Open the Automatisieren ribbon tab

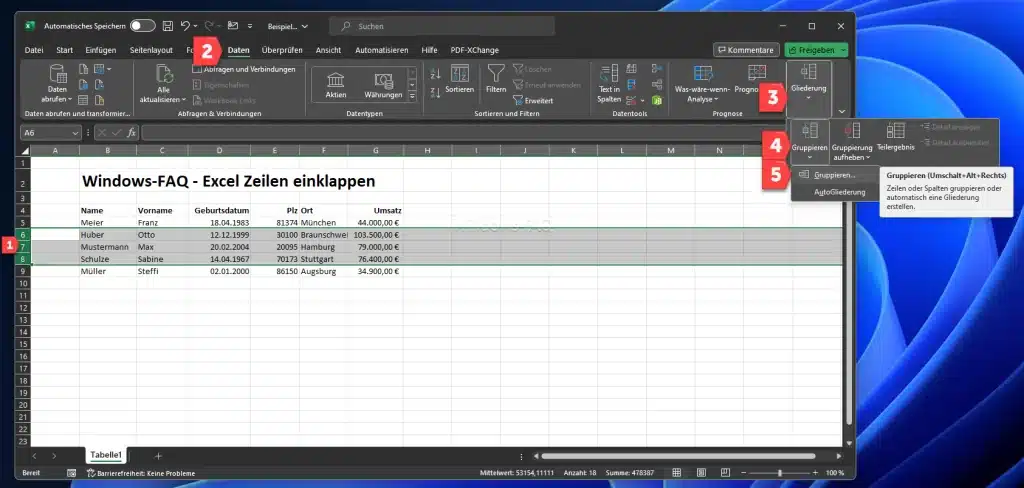[x=381, y=50]
